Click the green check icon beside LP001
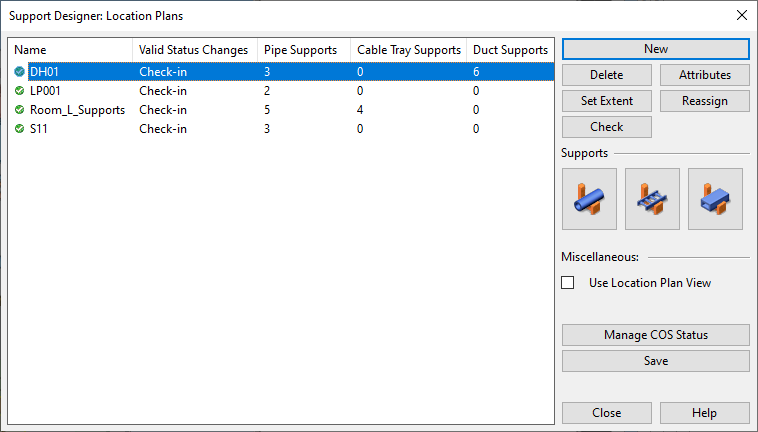Image resolution: width=758 pixels, height=432 pixels. 19,90
